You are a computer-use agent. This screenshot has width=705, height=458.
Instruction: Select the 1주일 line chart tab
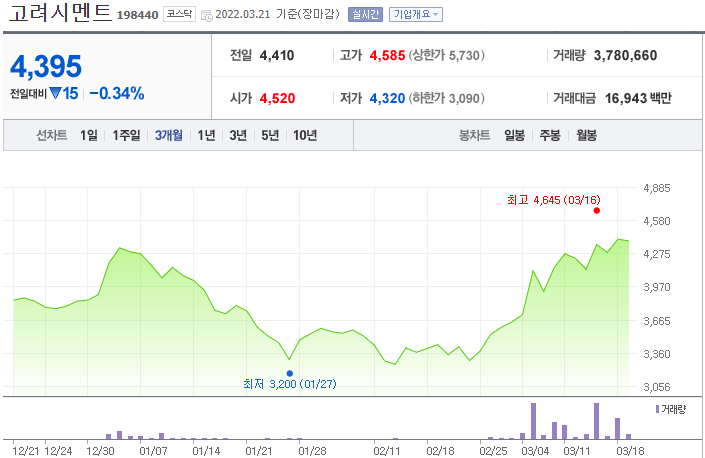point(126,135)
